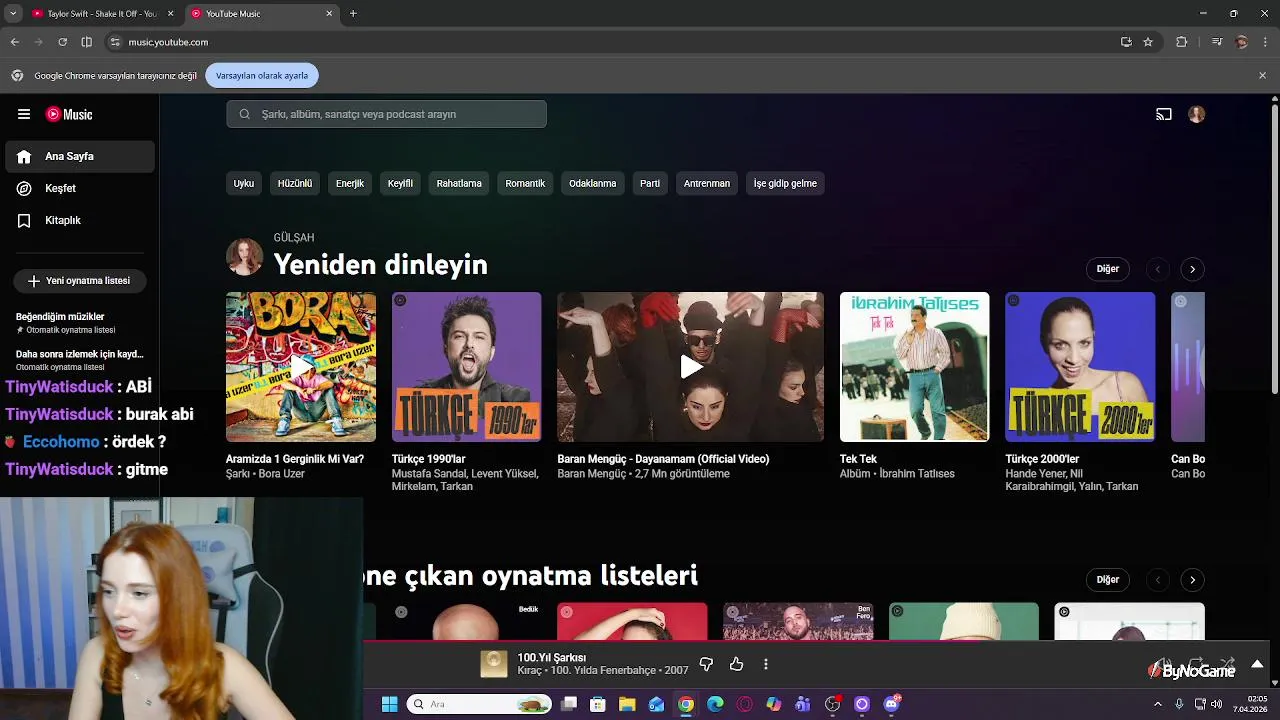
Task: Click Yeni oynatma listesi button
Action: 80,281
